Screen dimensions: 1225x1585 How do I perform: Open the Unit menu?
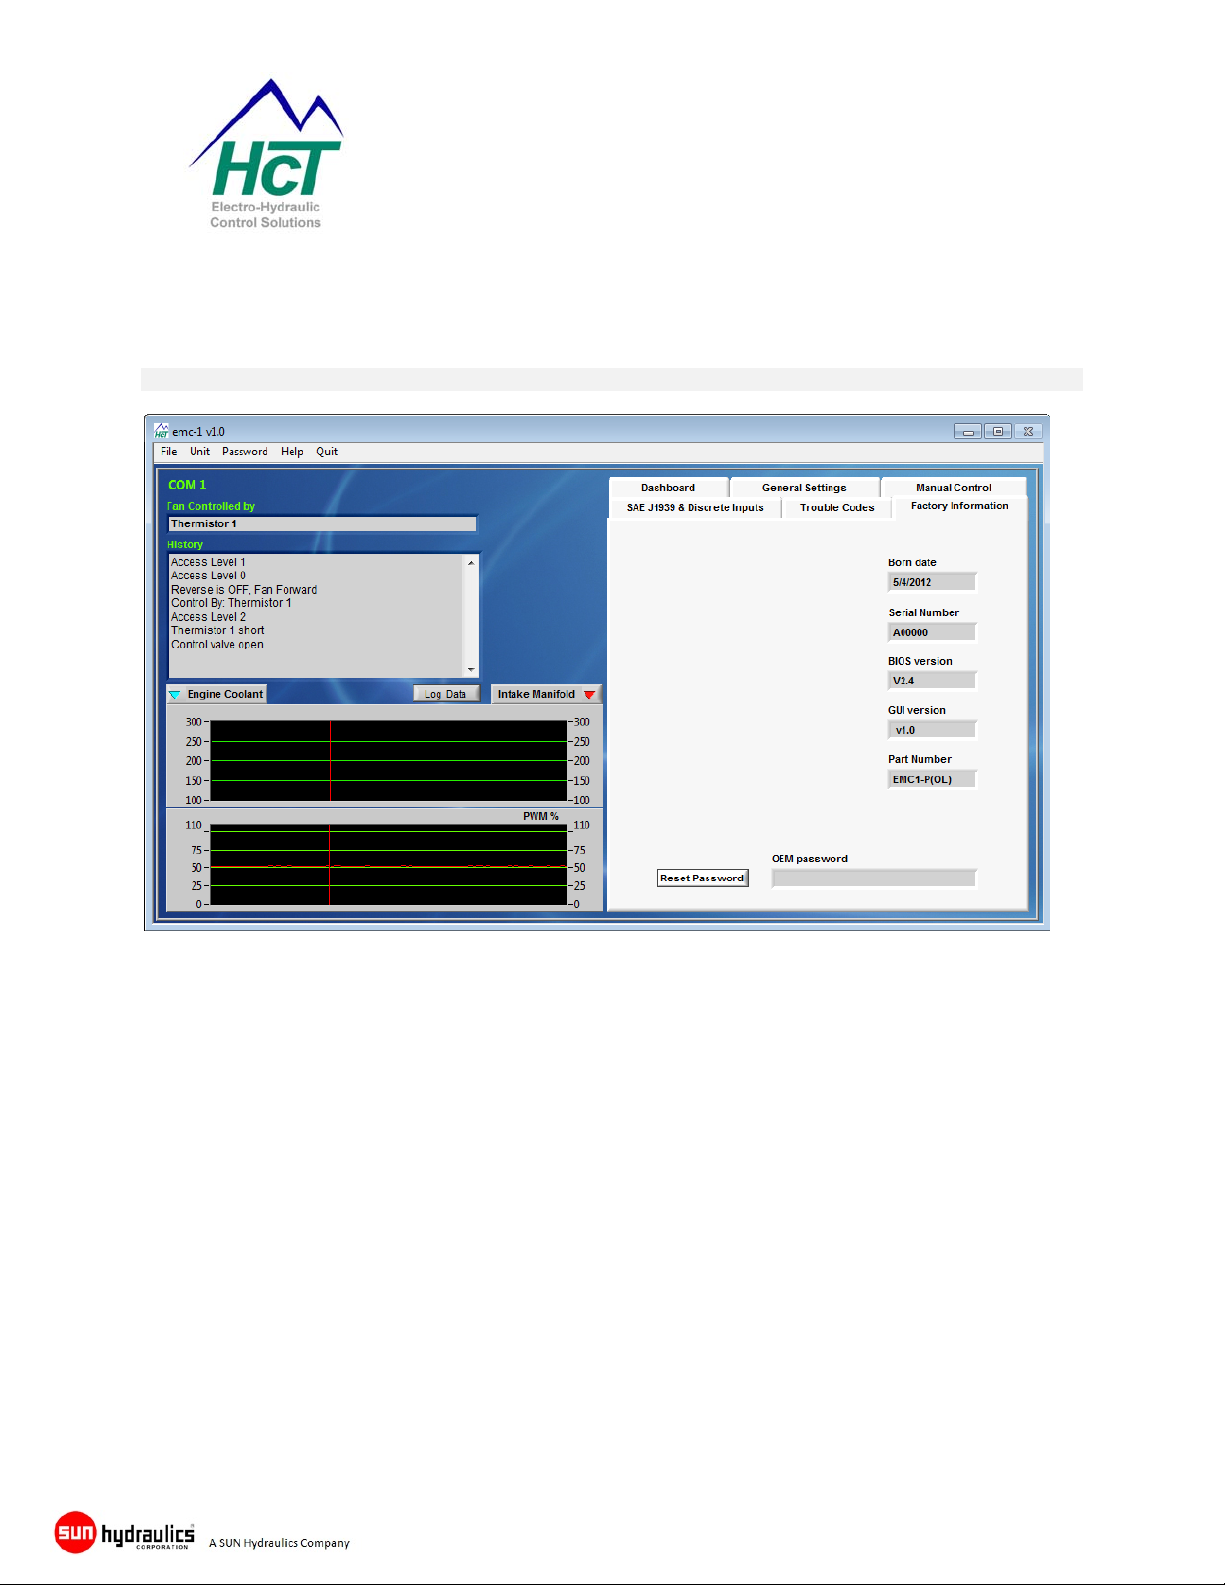[x=200, y=452]
